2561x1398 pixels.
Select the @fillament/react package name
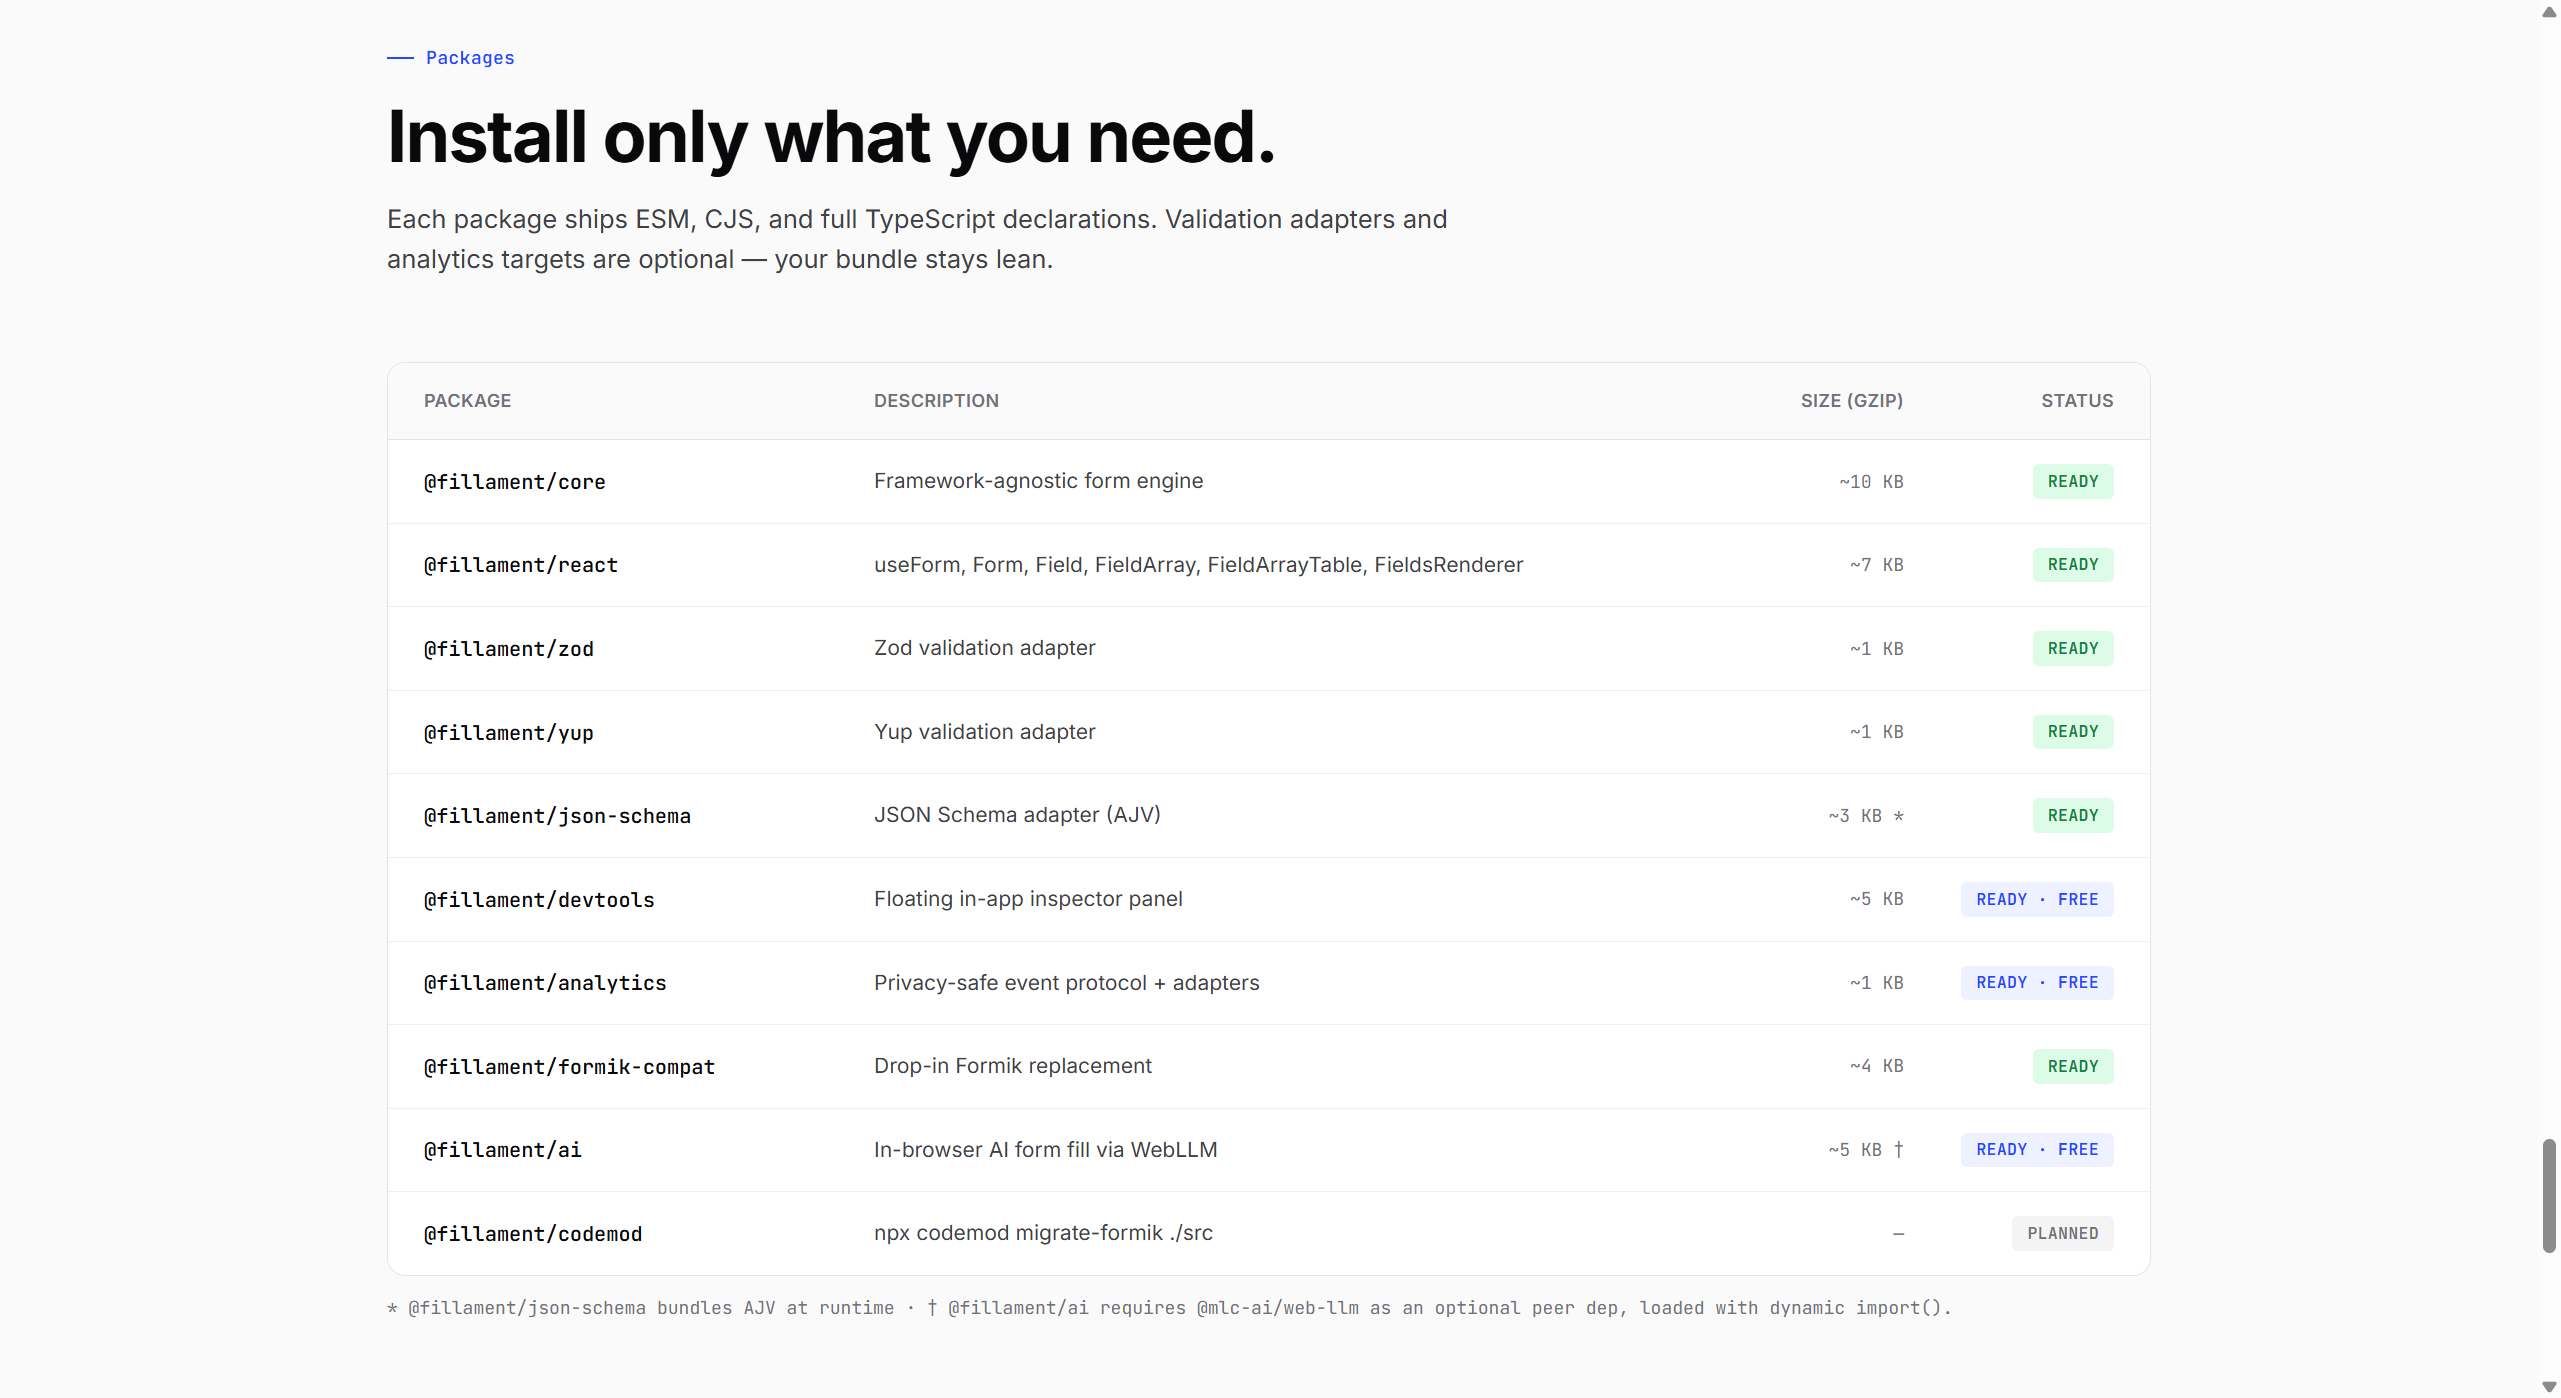[x=521, y=565]
